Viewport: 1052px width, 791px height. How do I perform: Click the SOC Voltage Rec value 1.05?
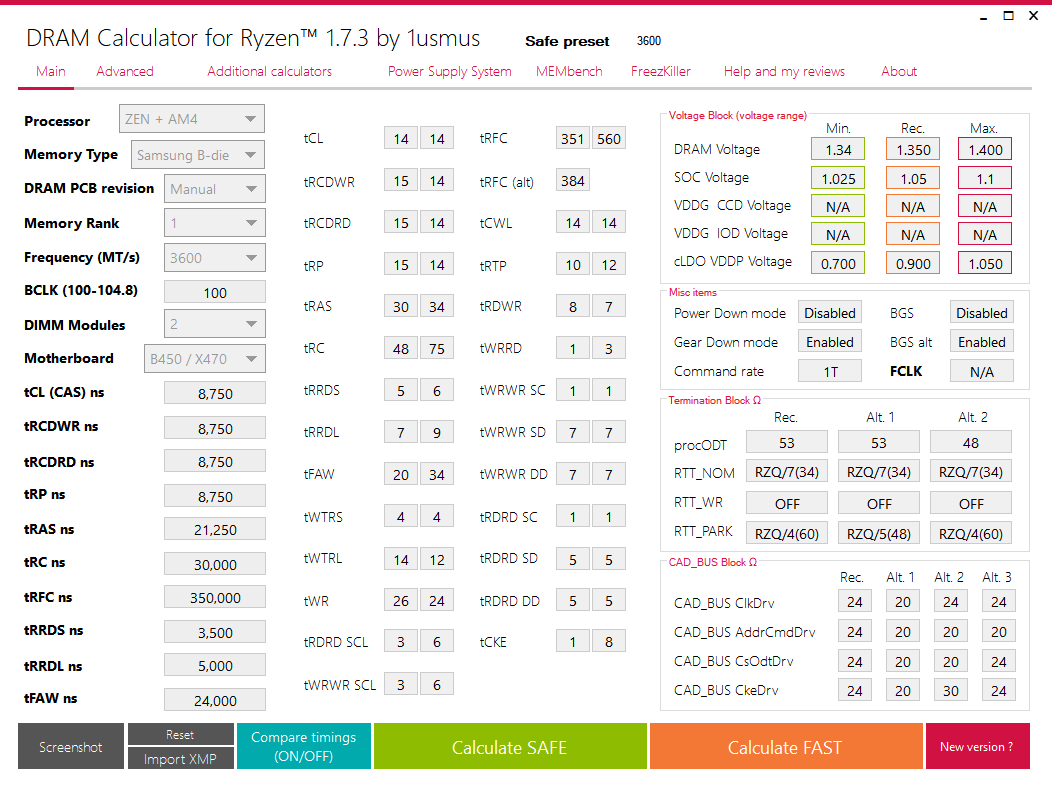(913, 178)
